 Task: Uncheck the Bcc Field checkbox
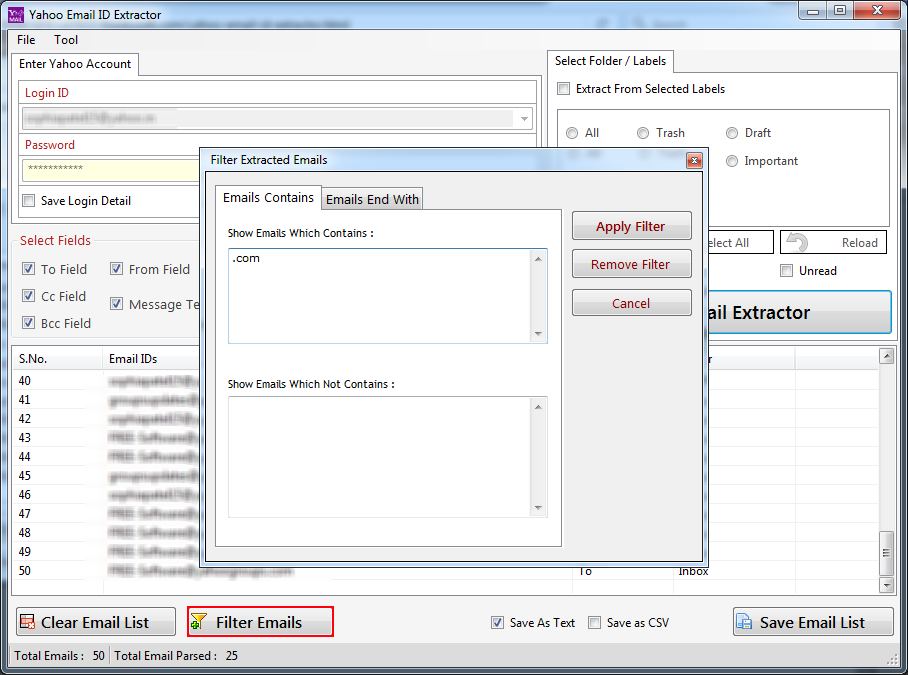(x=28, y=322)
